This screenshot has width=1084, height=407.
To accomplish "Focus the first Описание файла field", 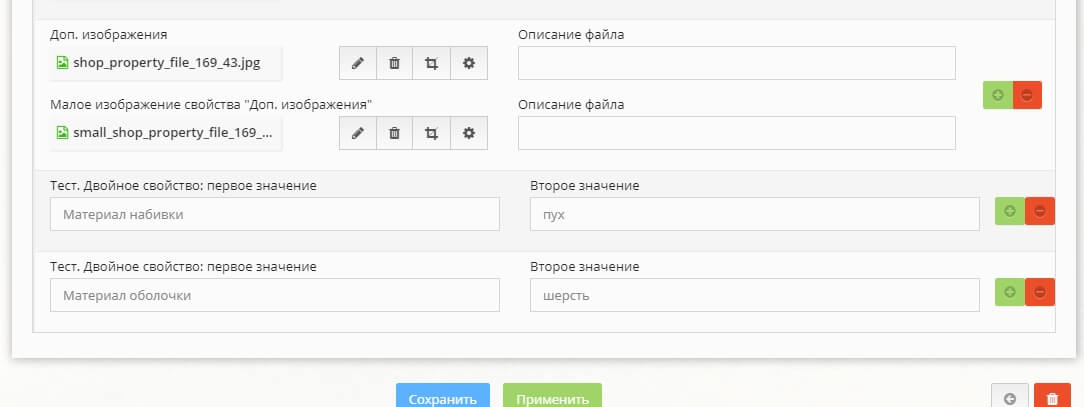I will click(x=736, y=63).
